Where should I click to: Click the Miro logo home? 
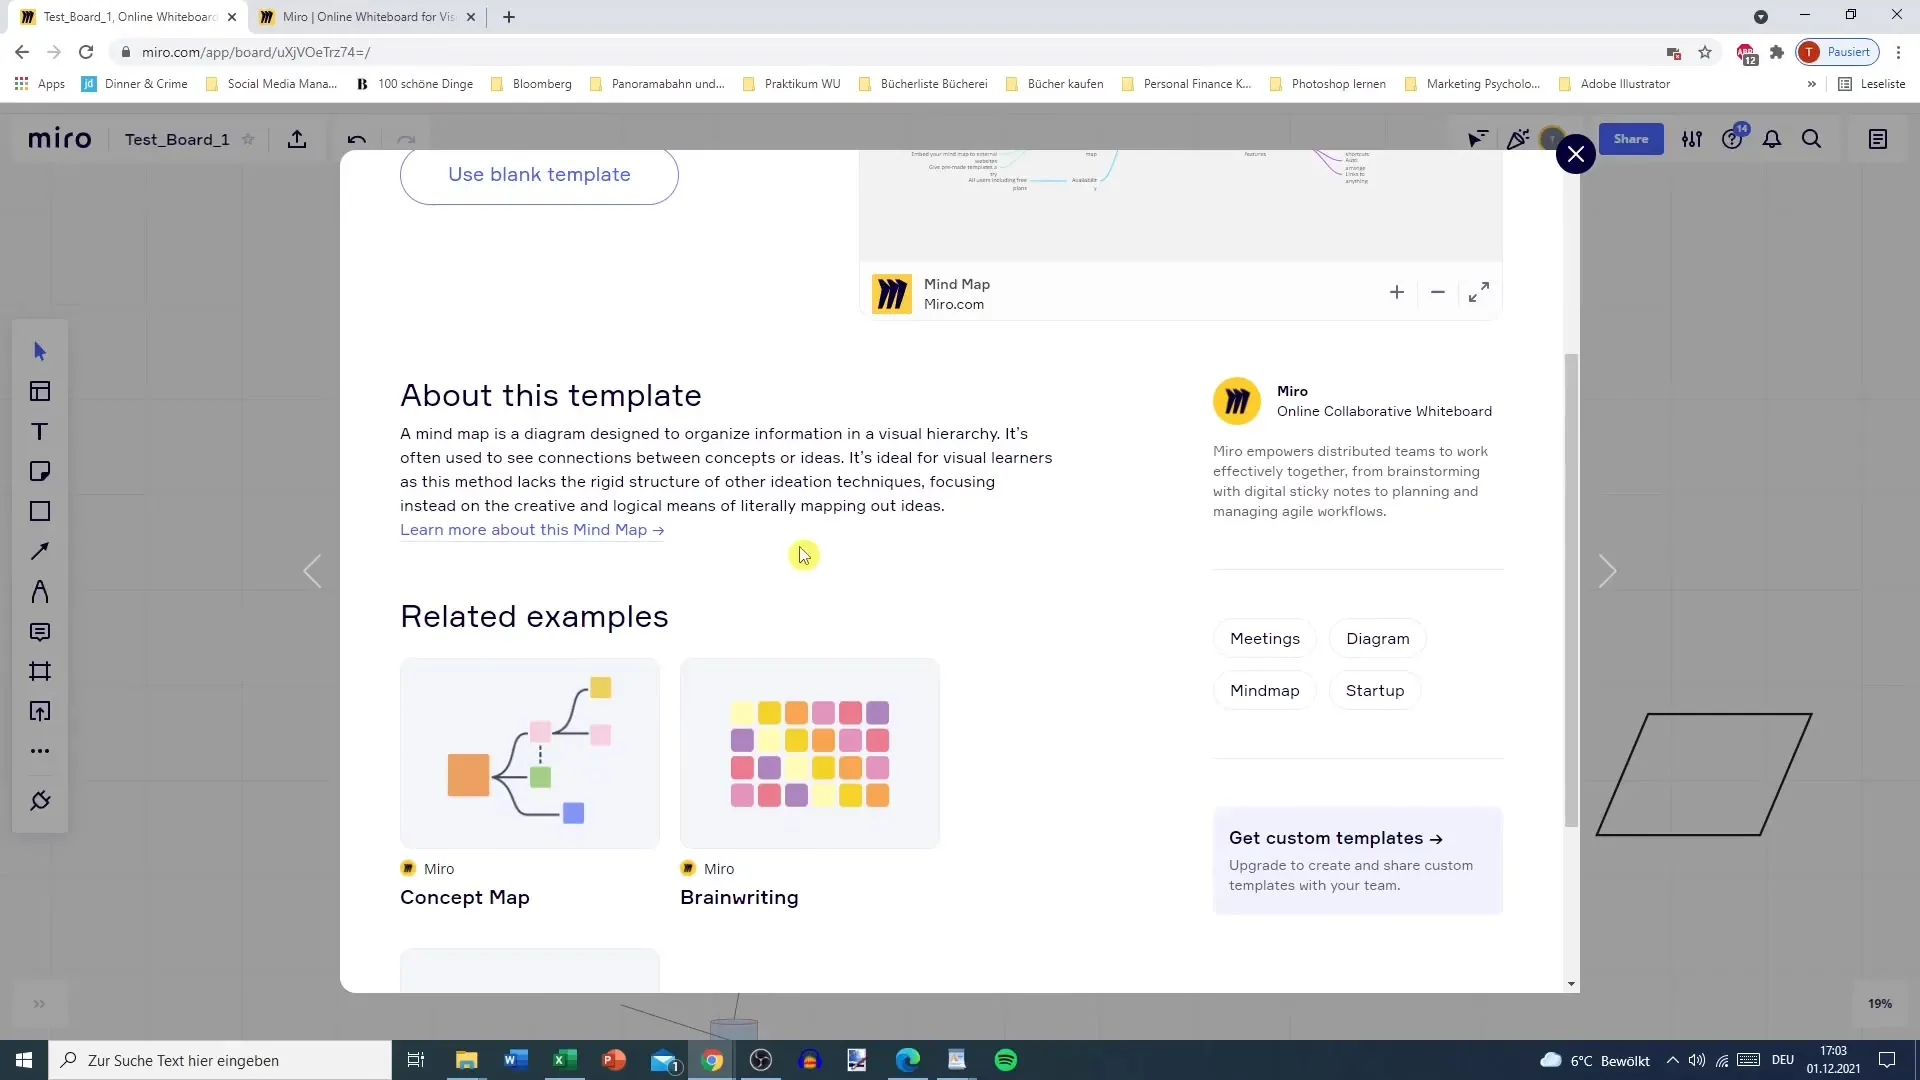point(60,139)
